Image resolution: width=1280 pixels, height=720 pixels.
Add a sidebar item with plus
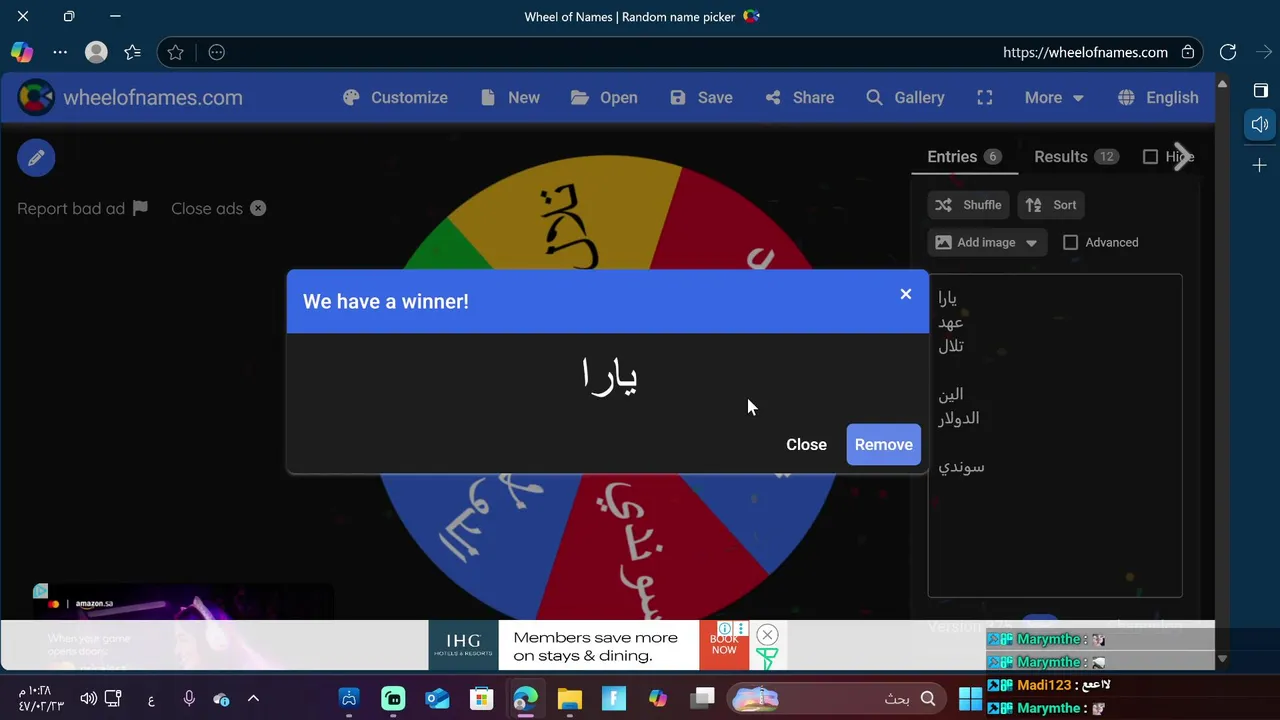tap(1260, 164)
